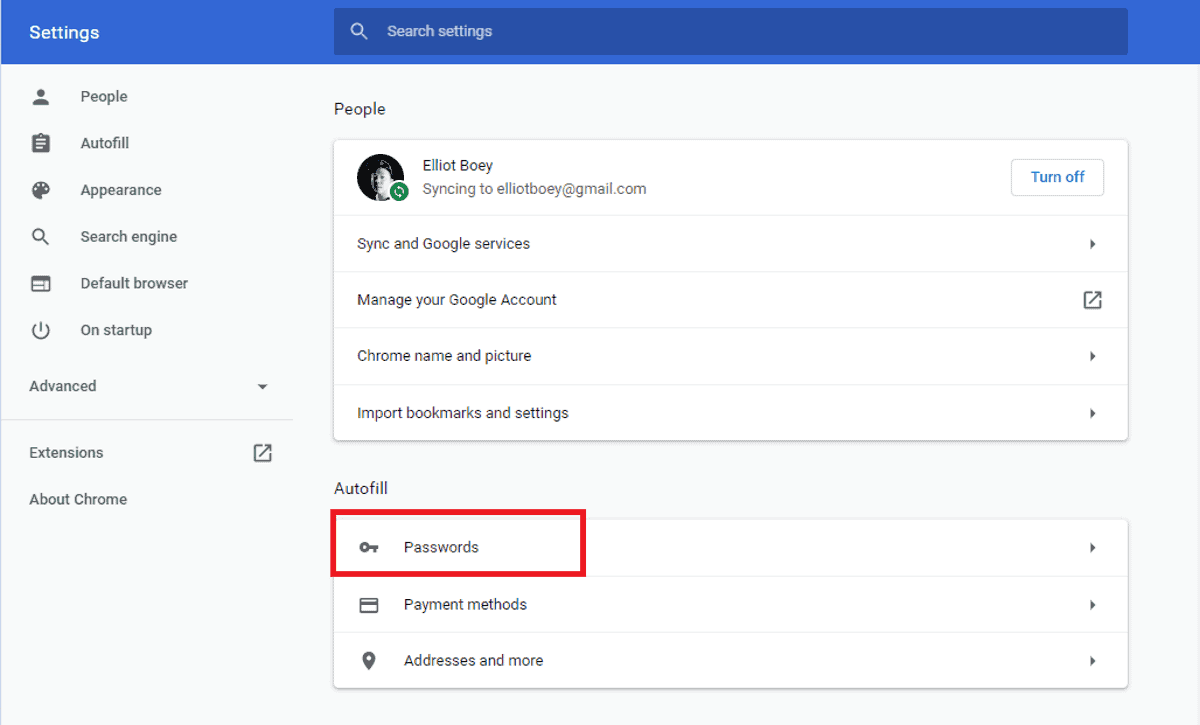Expand the Advanced section in the sidebar
Screen dimensions: 1200x725
pos(147,386)
